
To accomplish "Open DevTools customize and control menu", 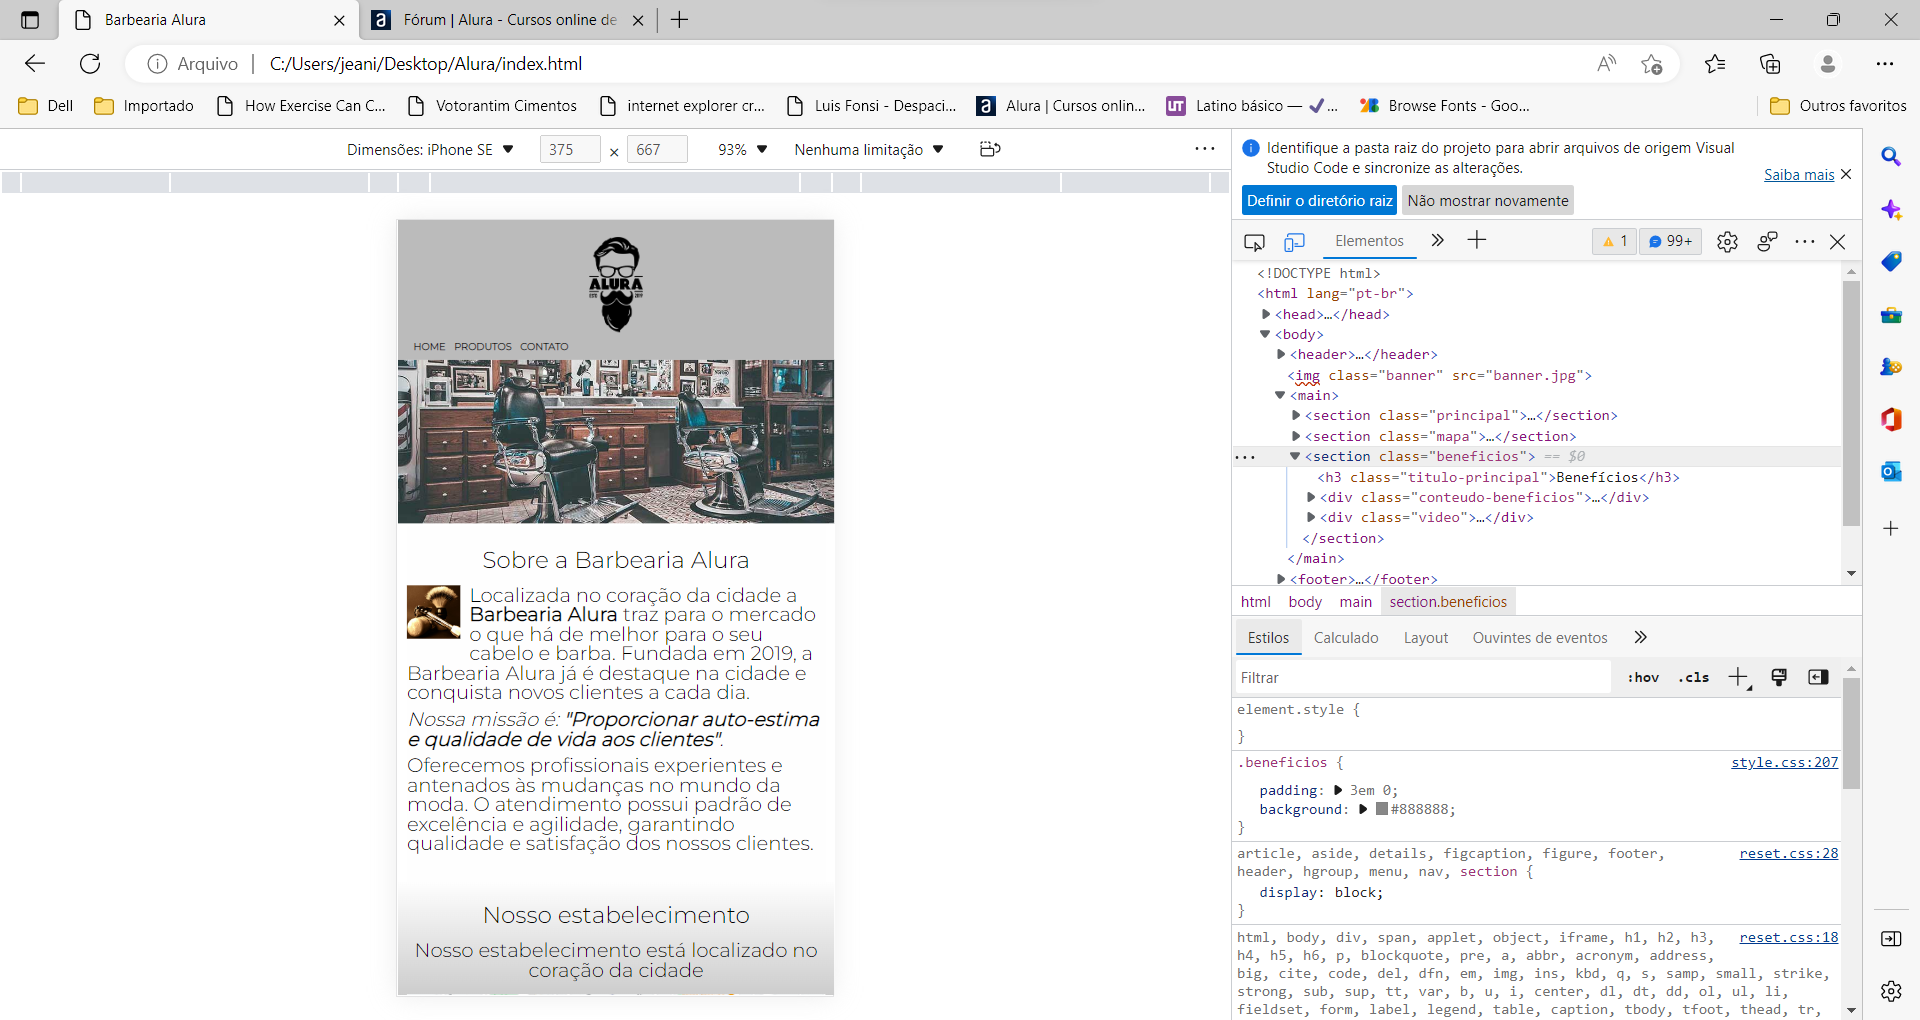I will 1805,242.
